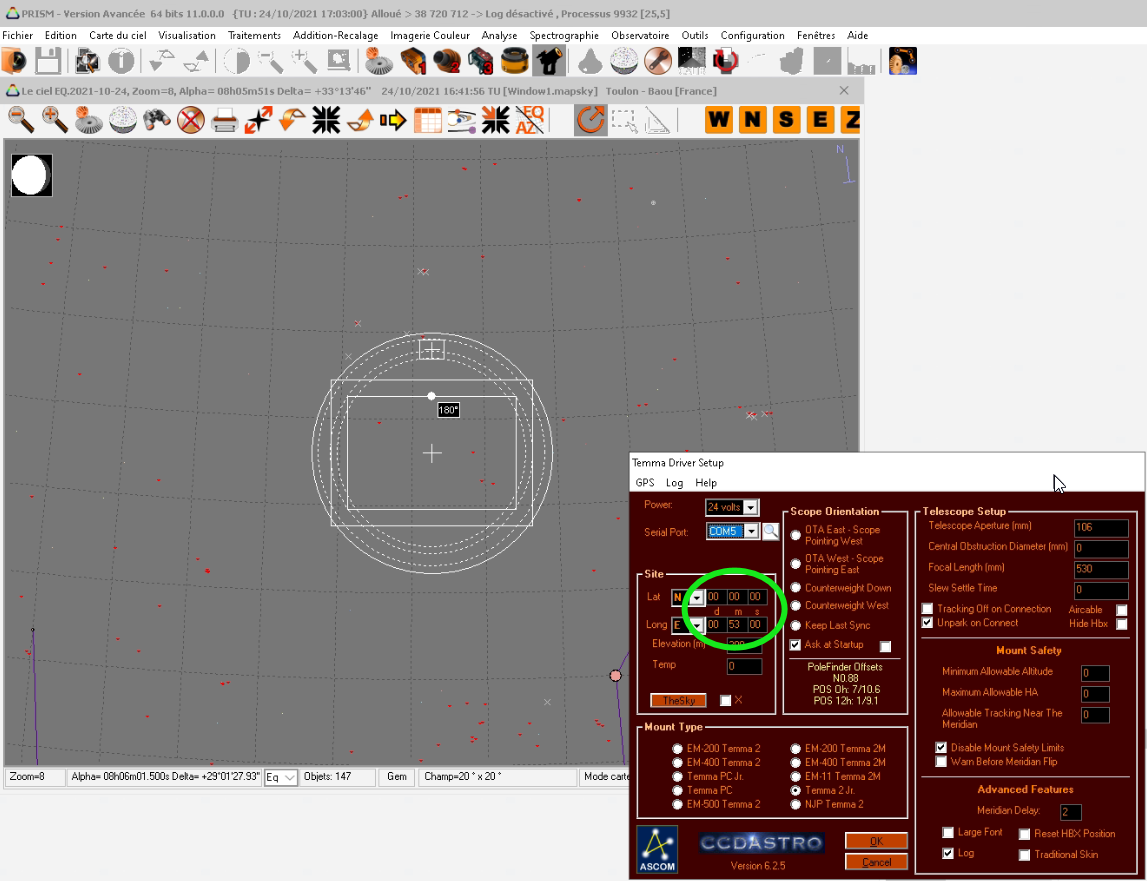The height and width of the screenshot is (881, 1147).
Task: Enable Tracking Off on Connection checkbox
Action: click(927, 609)
